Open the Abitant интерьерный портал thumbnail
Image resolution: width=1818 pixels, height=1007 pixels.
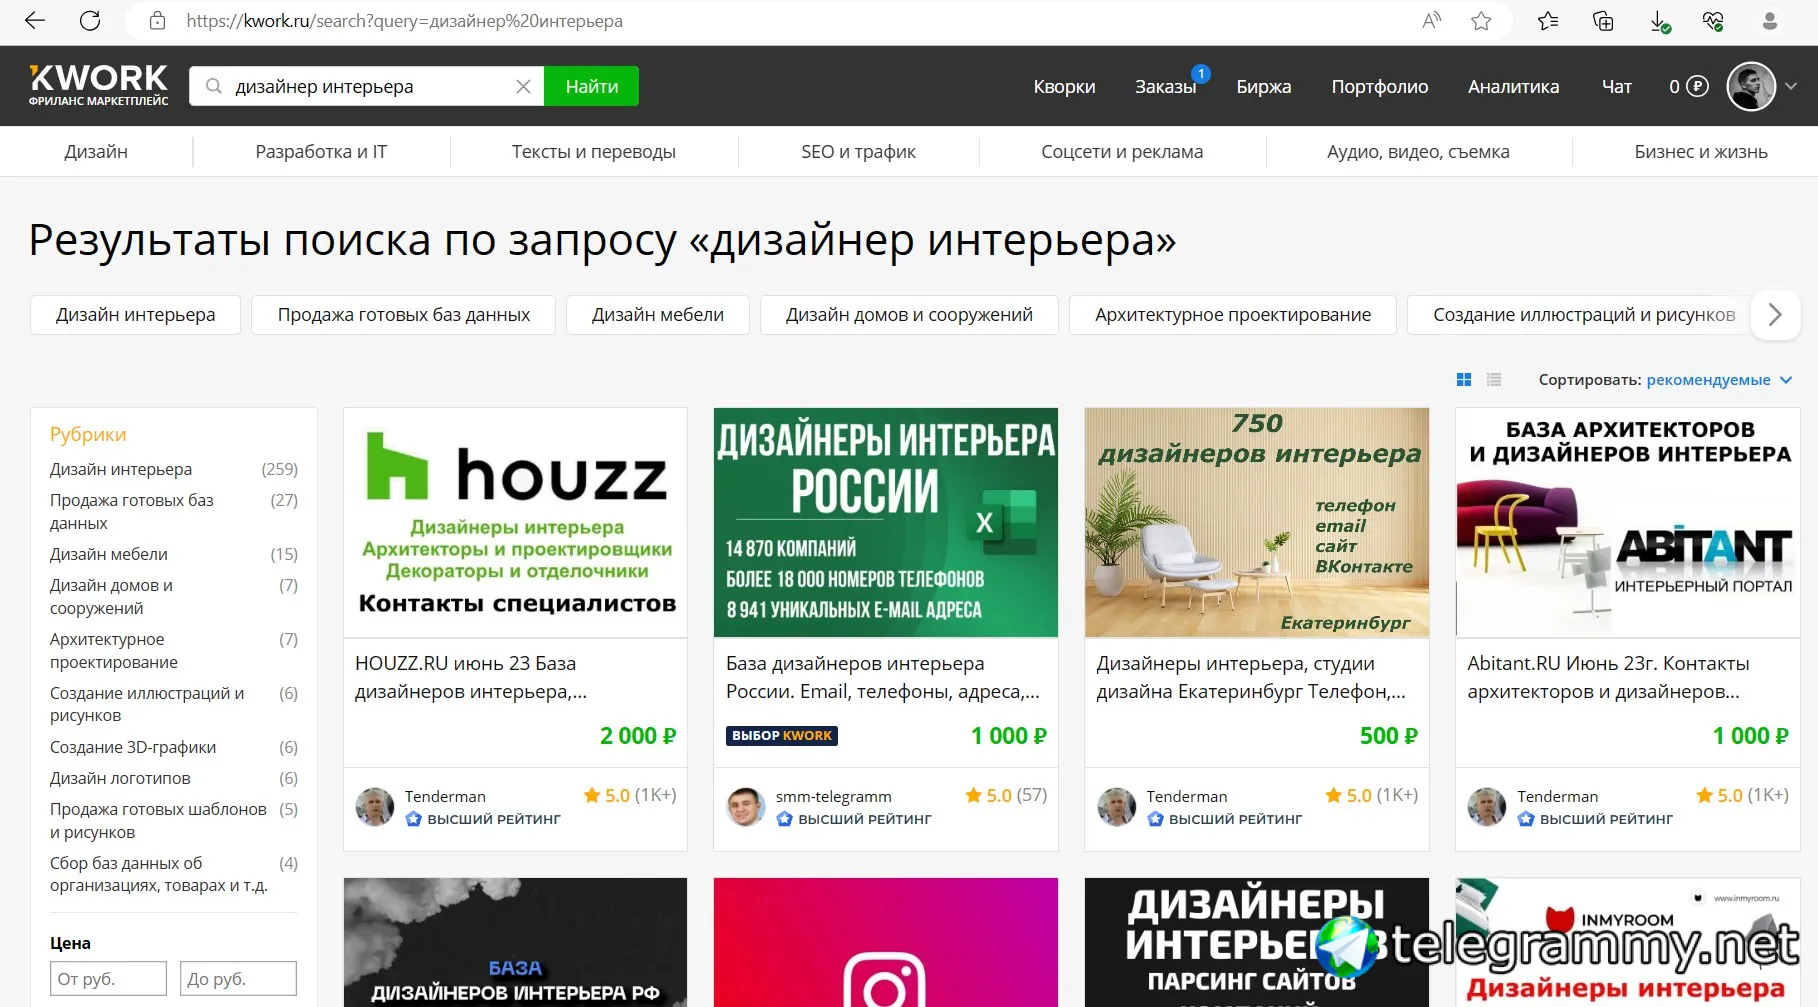[1628, 522]
